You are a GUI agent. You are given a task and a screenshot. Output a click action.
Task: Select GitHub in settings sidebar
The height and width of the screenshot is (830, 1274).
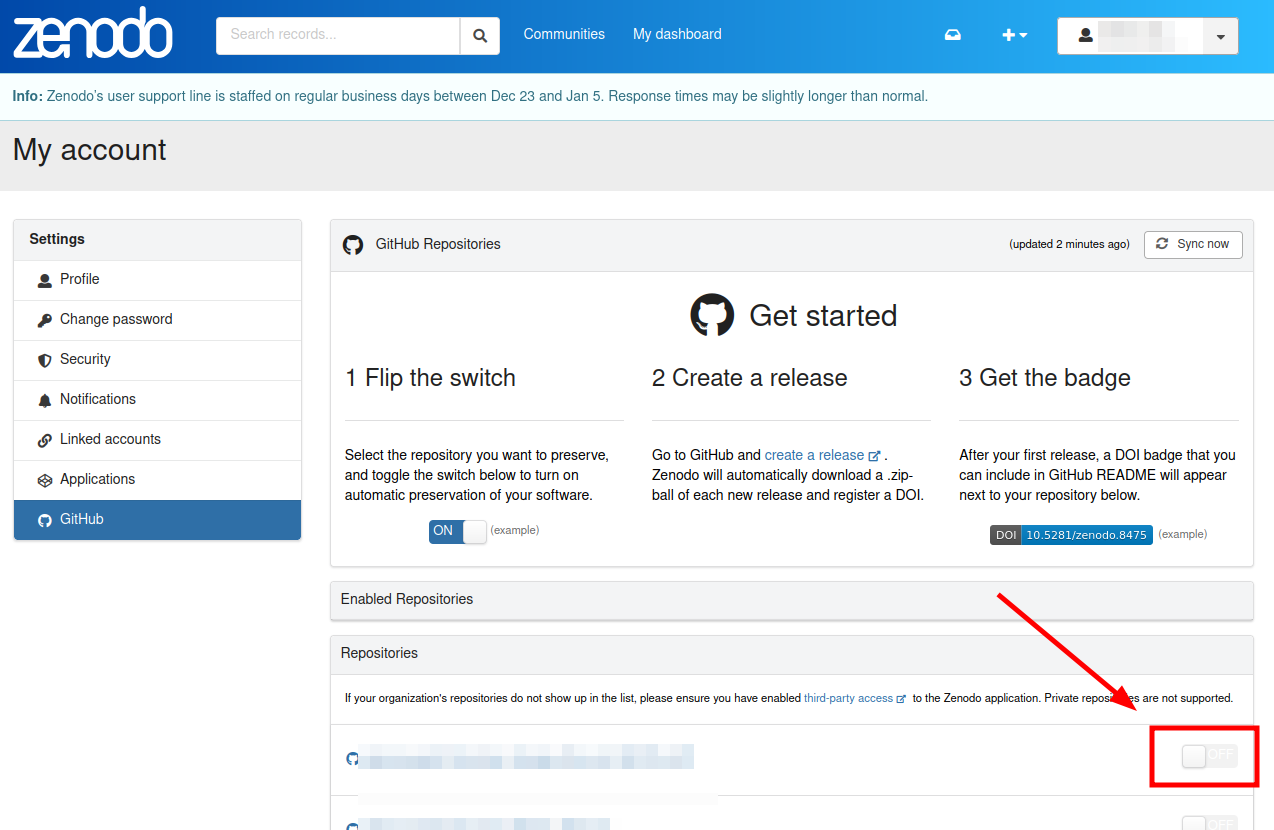[x=157, y=520]
